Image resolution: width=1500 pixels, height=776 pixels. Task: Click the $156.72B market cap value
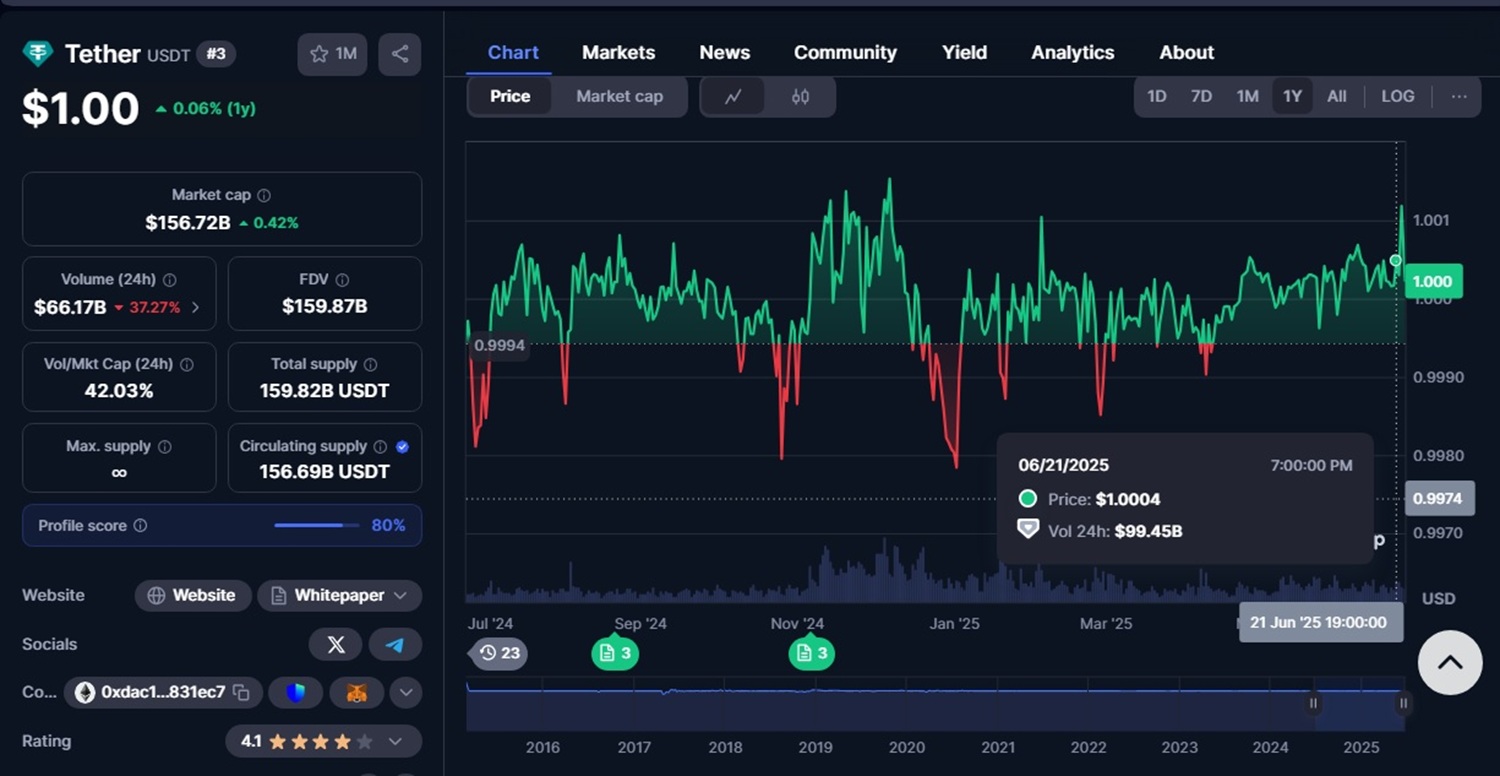click(x=188, y=223)
